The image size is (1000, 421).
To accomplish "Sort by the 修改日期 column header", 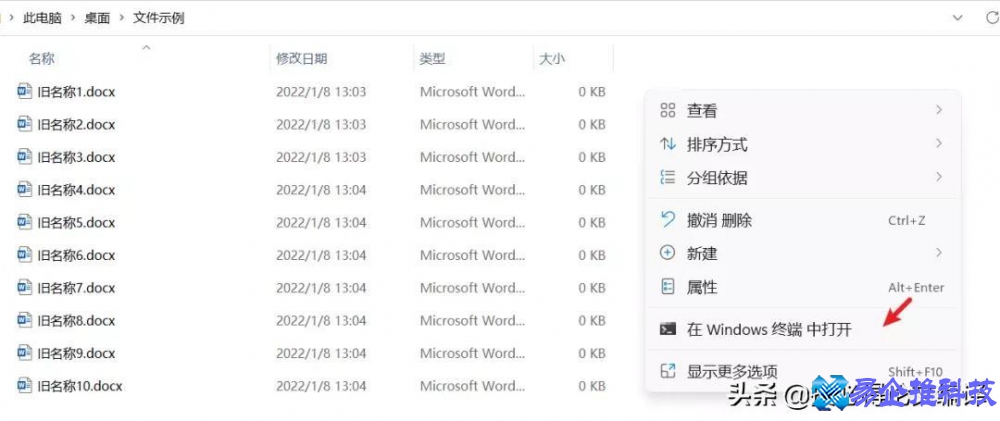I will [301, 59].
